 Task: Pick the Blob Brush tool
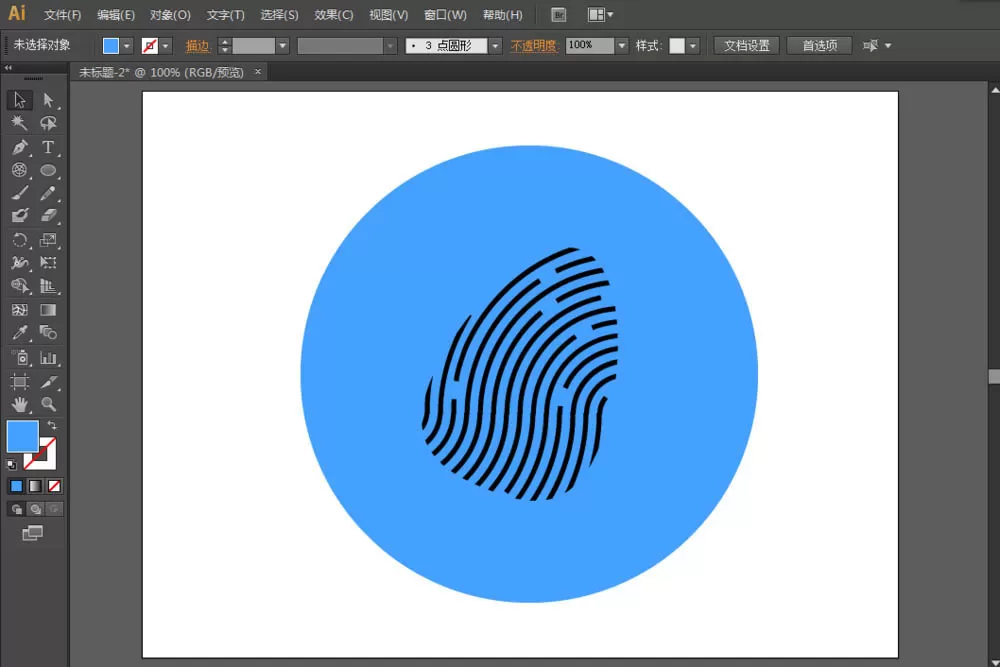click(x=19, y=216)
